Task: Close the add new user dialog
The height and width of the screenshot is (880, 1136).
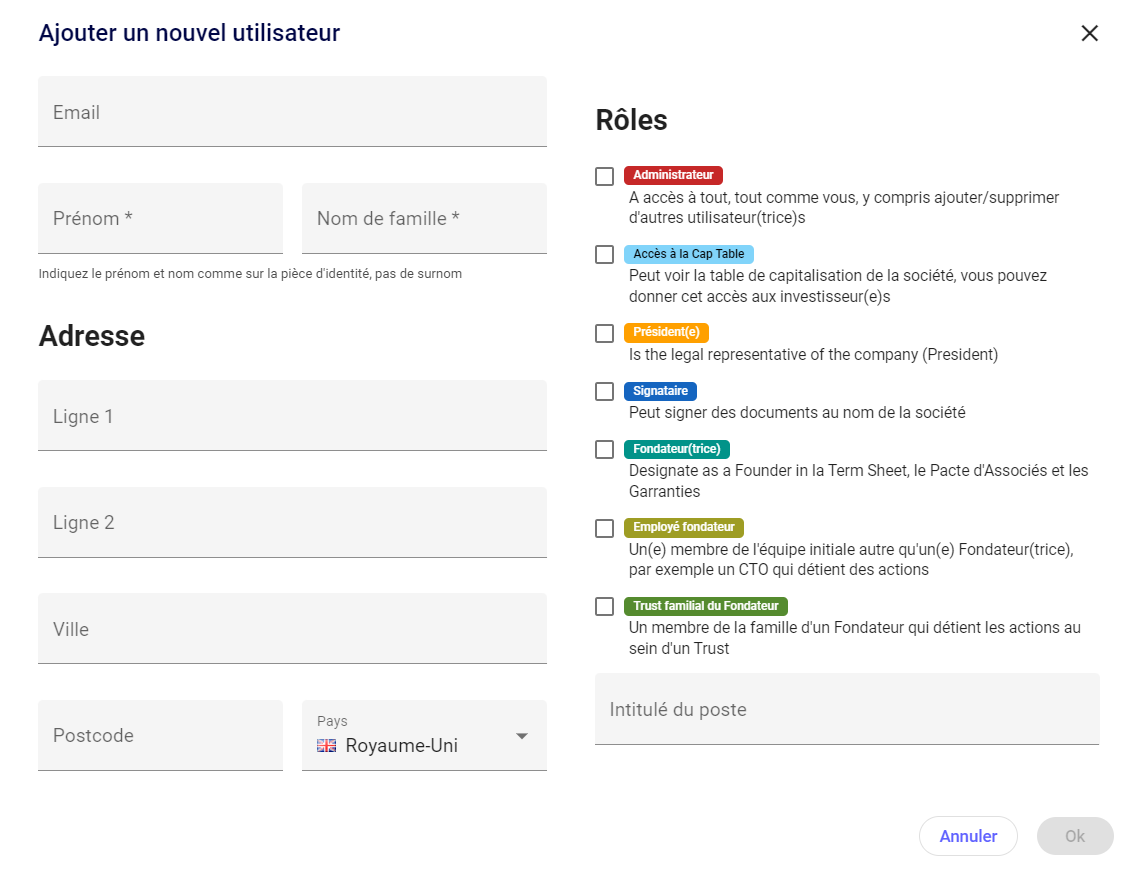Action: (1089, 33)
